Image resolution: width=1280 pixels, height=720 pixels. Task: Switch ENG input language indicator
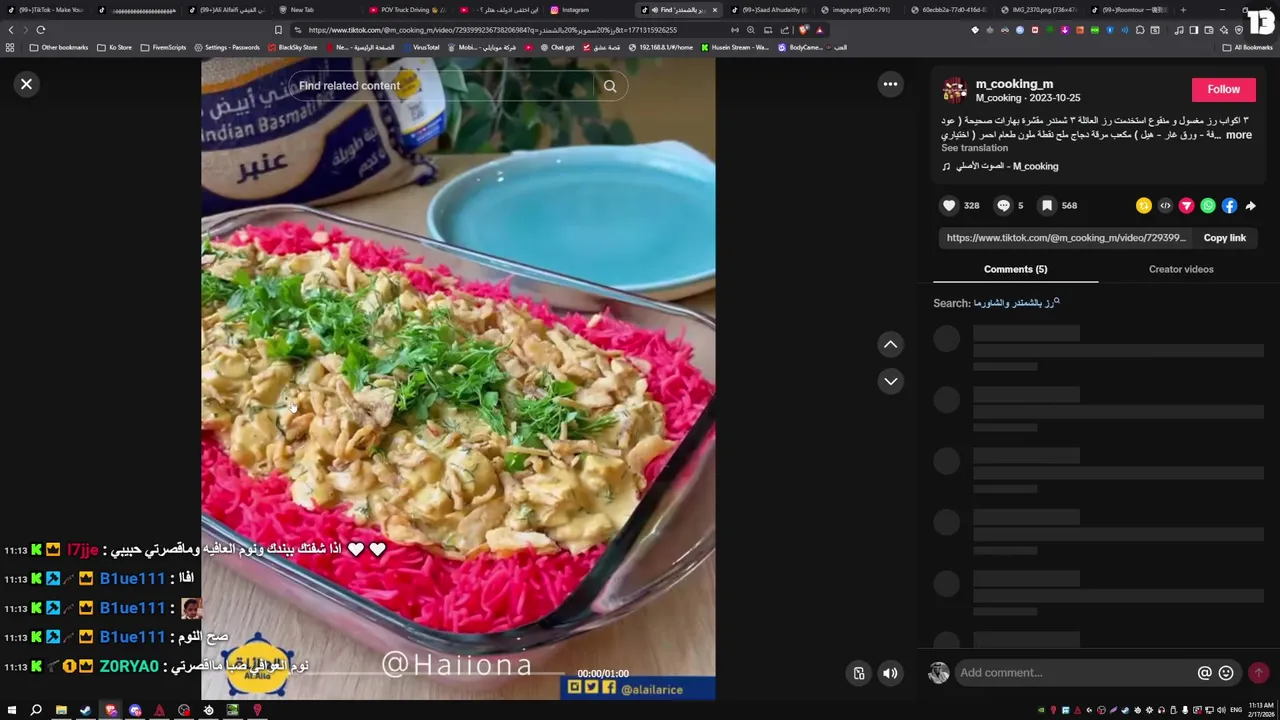(x=1238, y=710)
